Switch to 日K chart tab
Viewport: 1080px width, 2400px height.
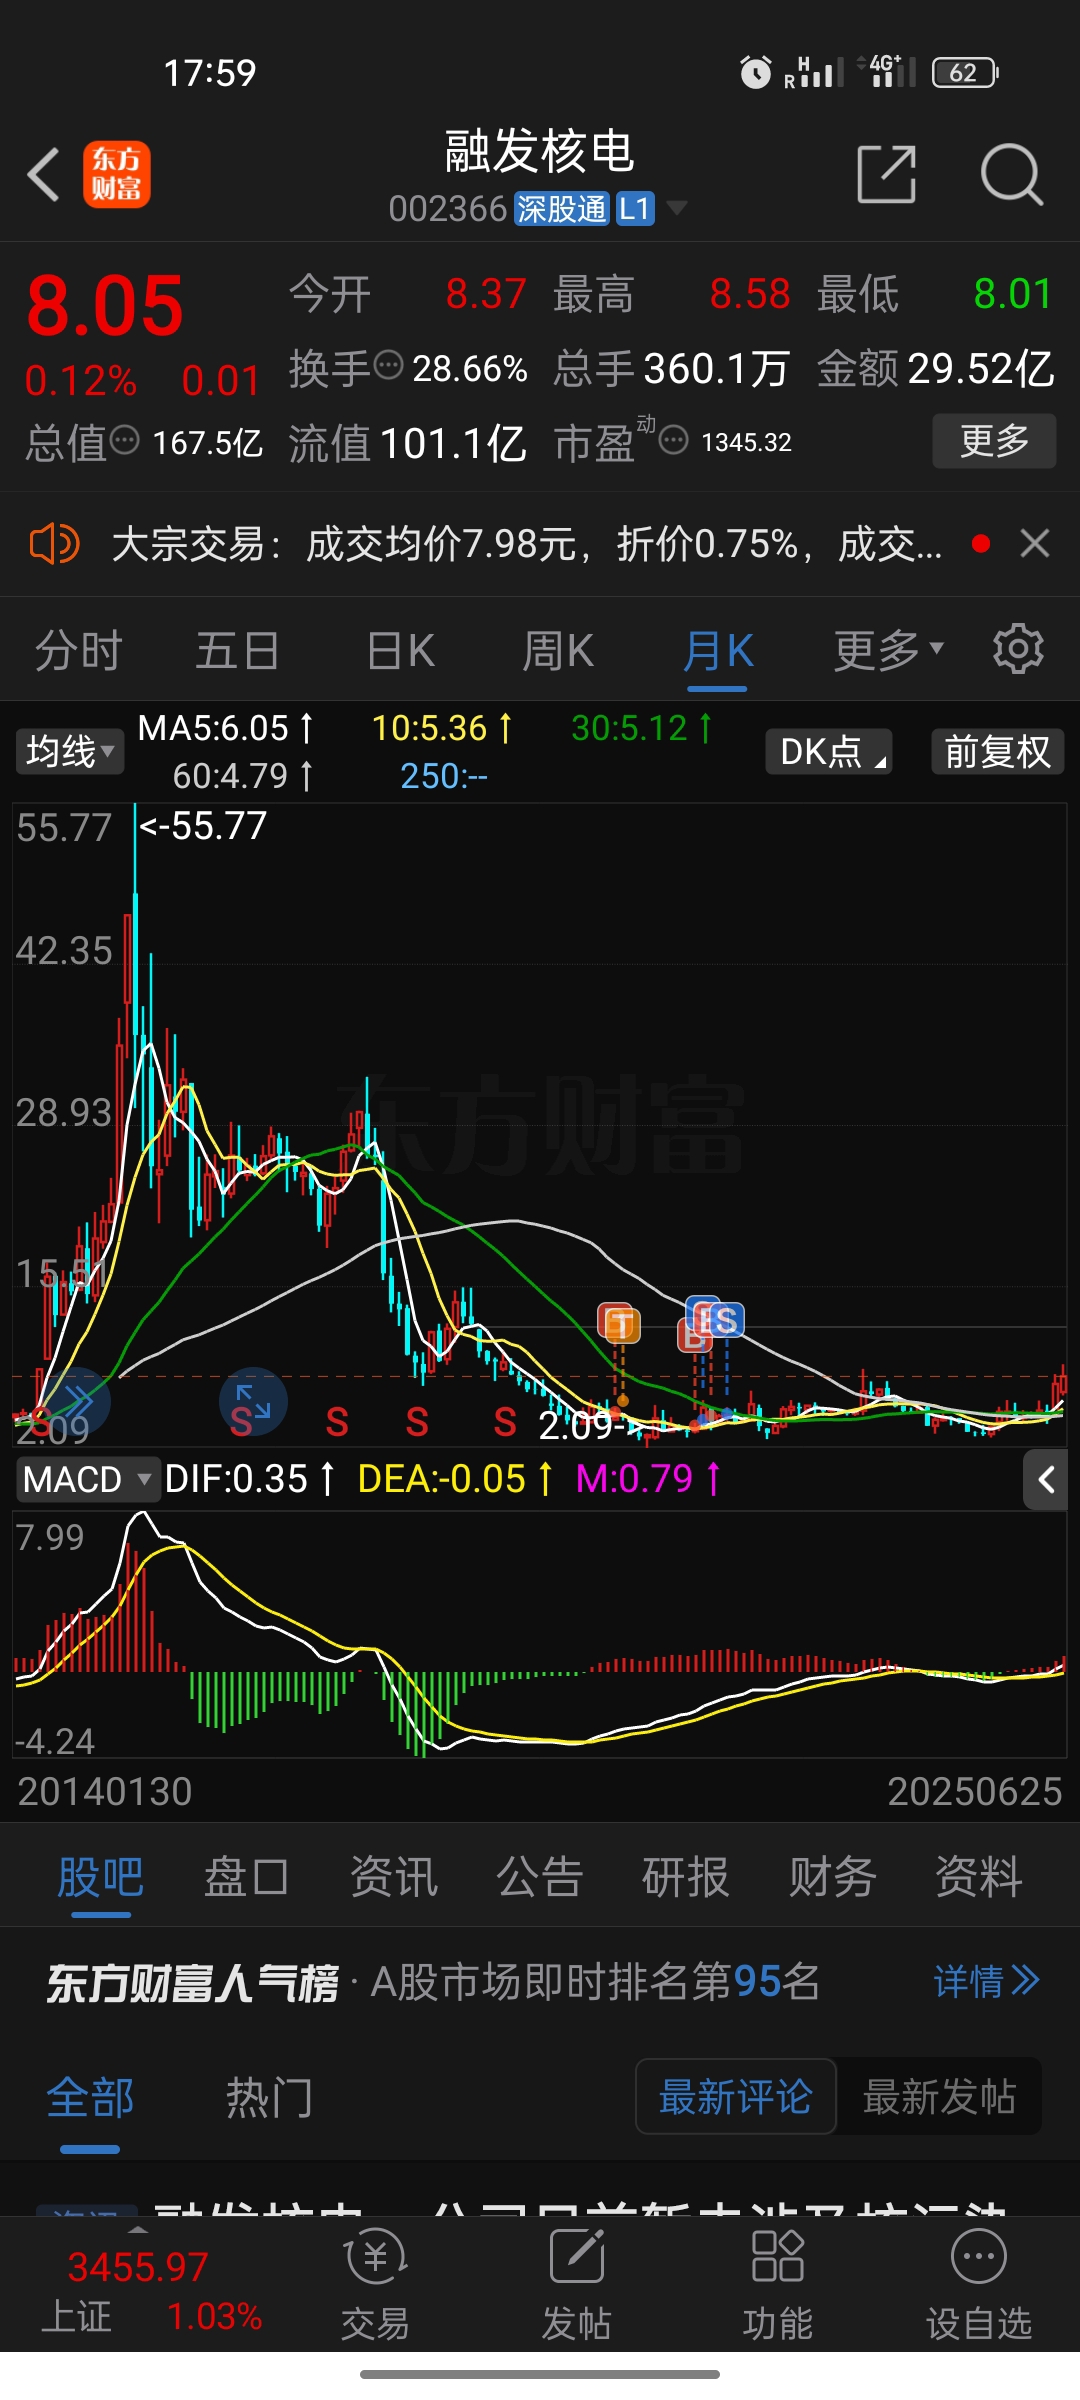pos(400,651)
